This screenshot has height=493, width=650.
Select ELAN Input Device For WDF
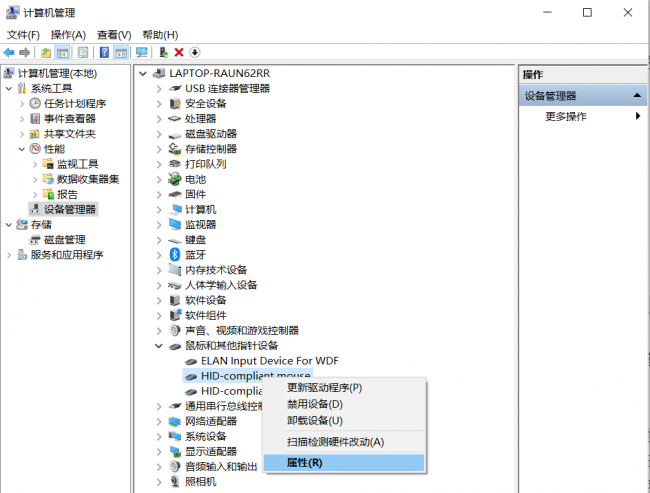pos(269,361)
